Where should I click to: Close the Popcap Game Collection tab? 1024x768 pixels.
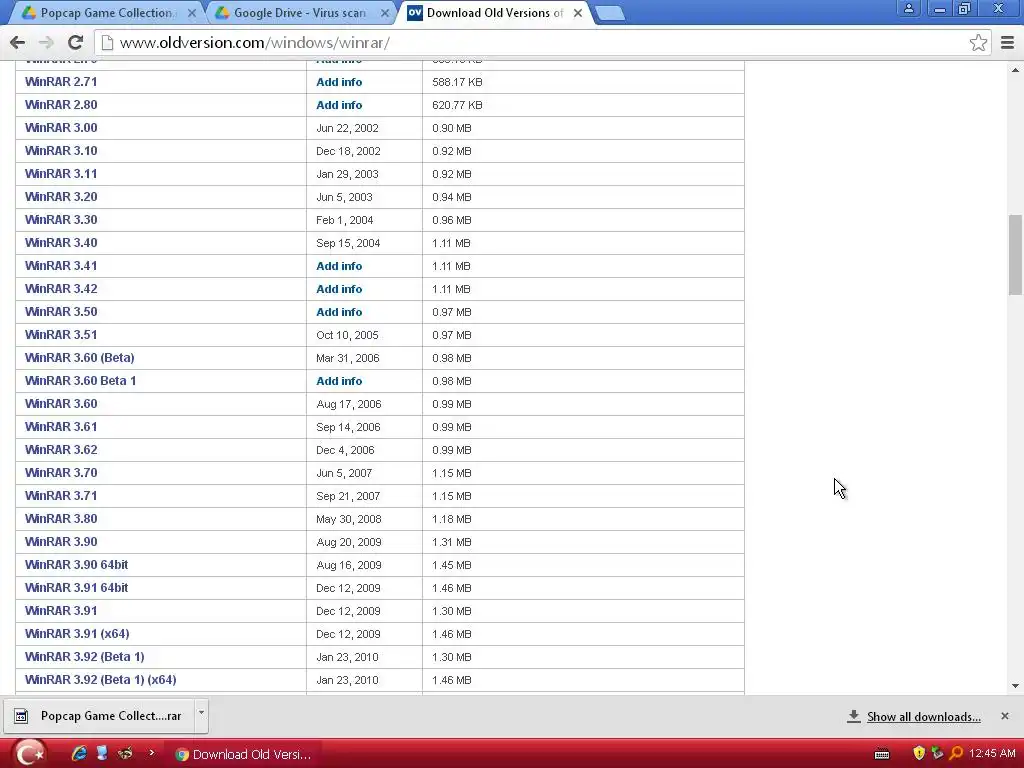191,12
